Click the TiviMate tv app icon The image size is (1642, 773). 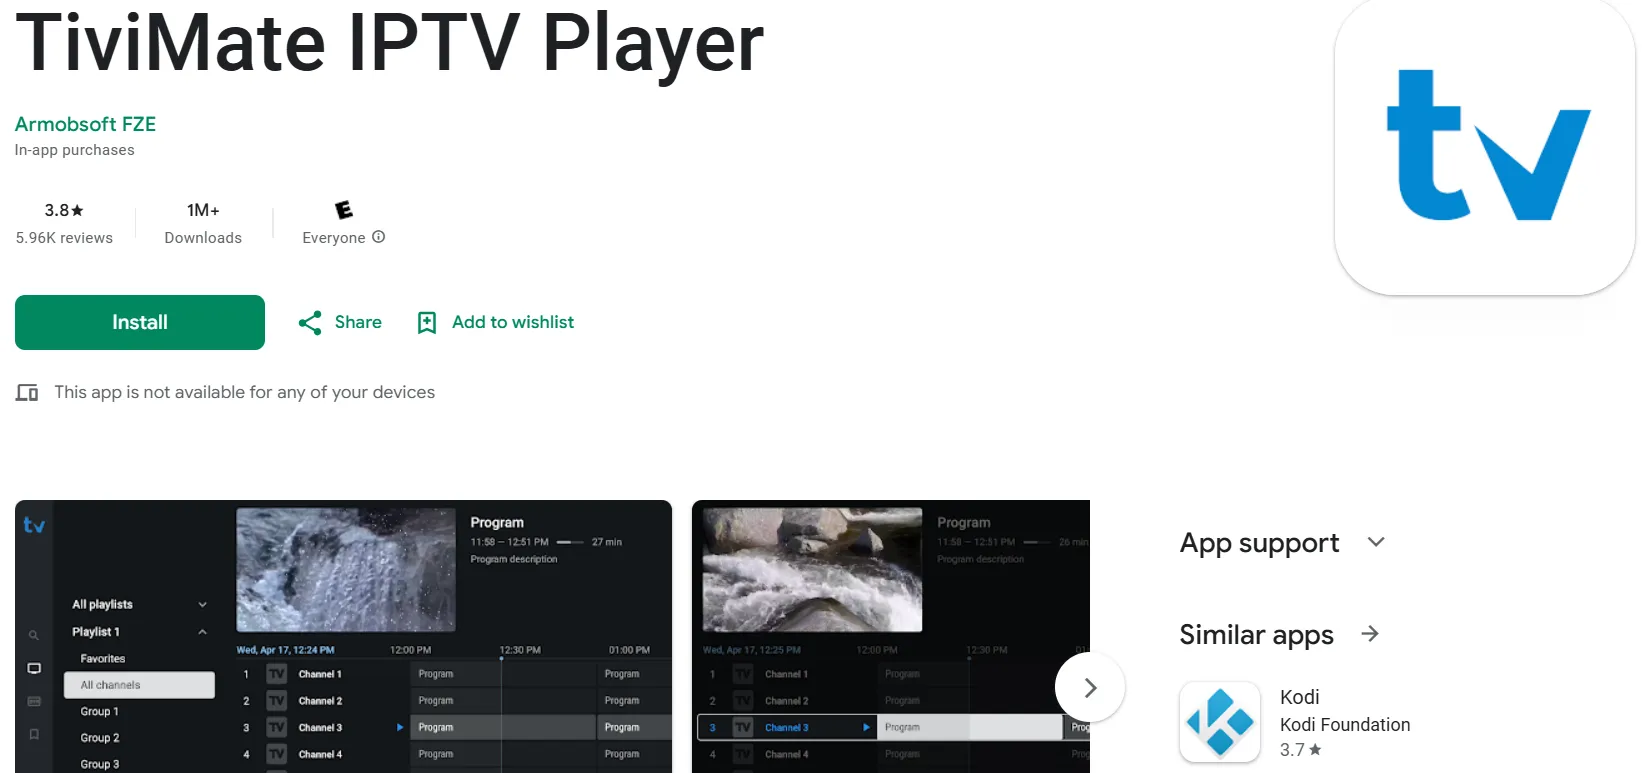click(x=1484, y=146)
